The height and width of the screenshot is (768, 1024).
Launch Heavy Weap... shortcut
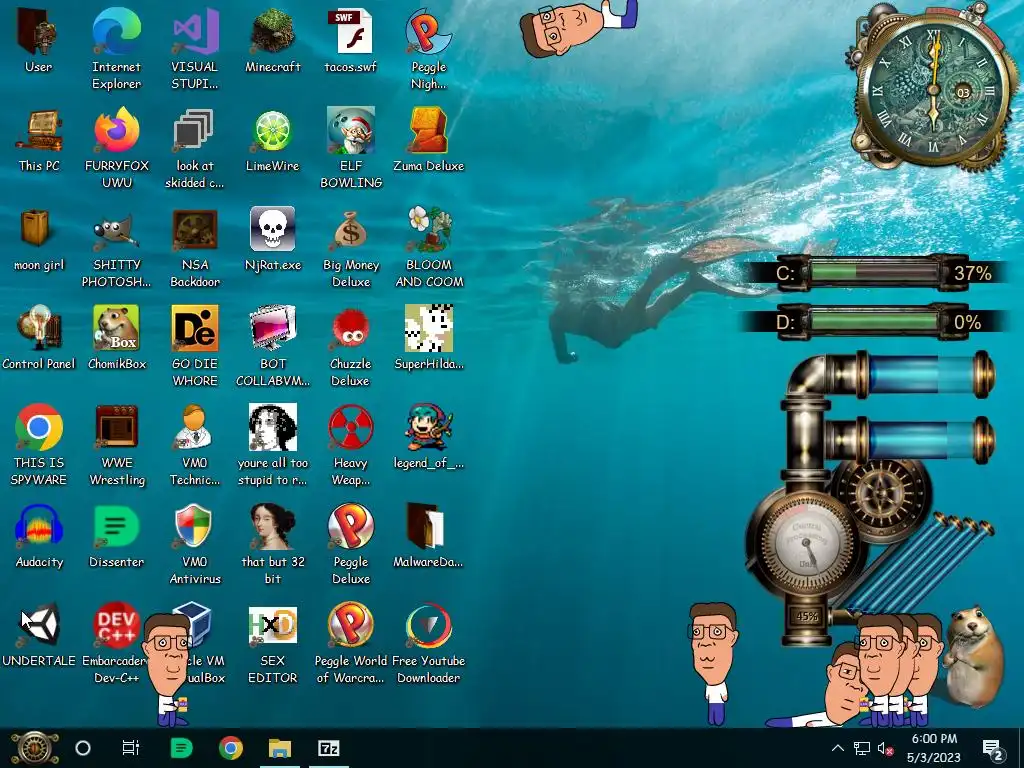350,446
